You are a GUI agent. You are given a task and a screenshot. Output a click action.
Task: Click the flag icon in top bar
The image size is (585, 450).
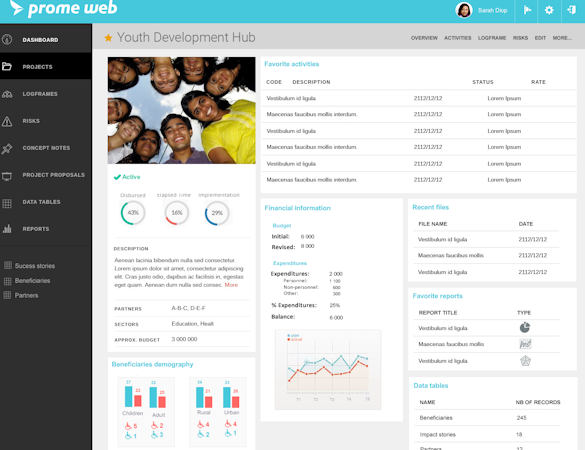[x=527, y=10]
